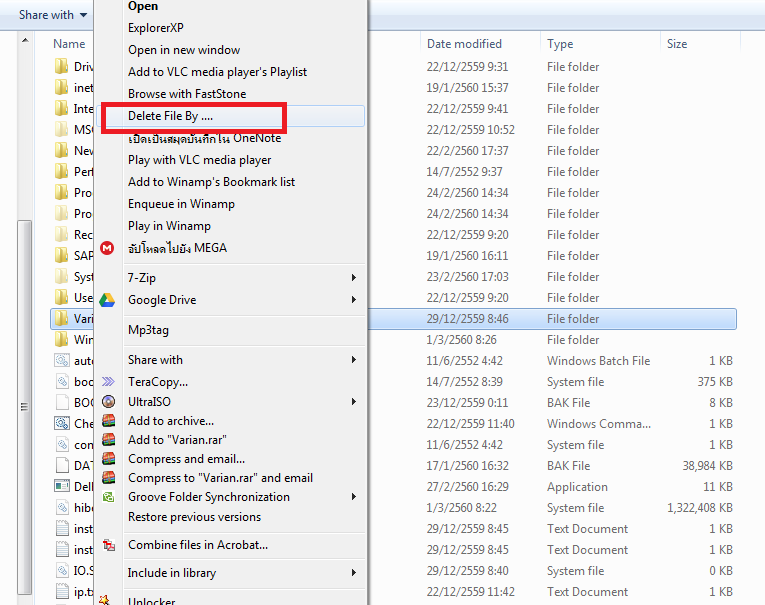Click the UltraISO disc icon
765x605 pixels.
pos(108,402)
